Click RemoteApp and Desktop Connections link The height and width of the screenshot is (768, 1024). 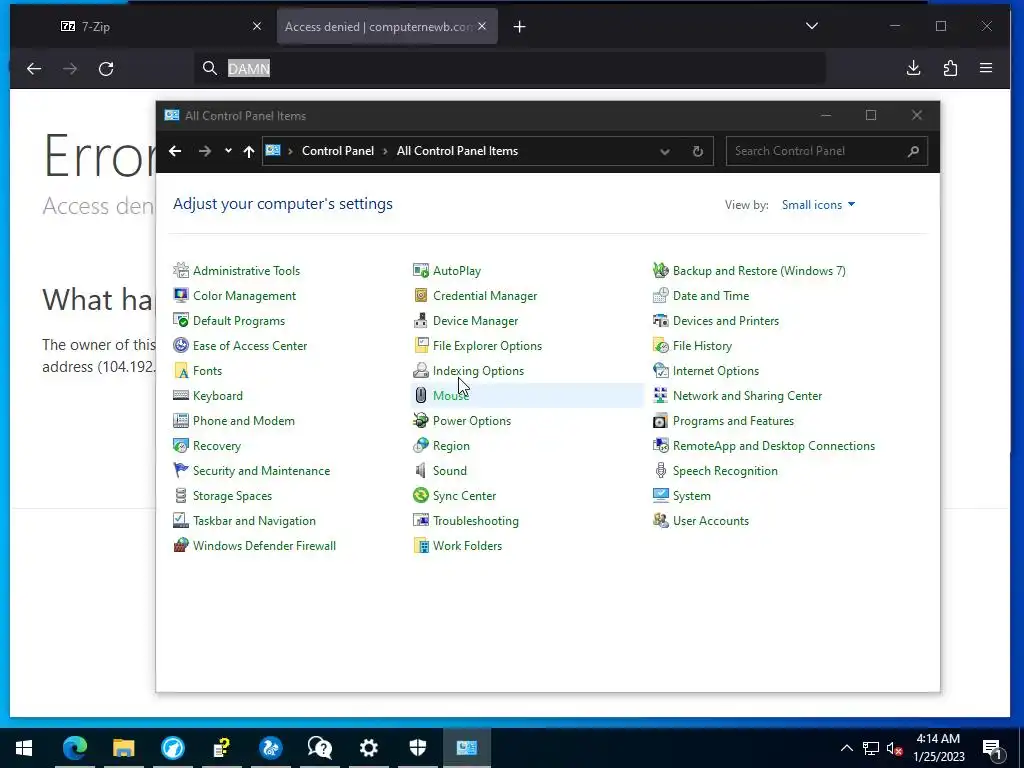[x=774, y=445]
